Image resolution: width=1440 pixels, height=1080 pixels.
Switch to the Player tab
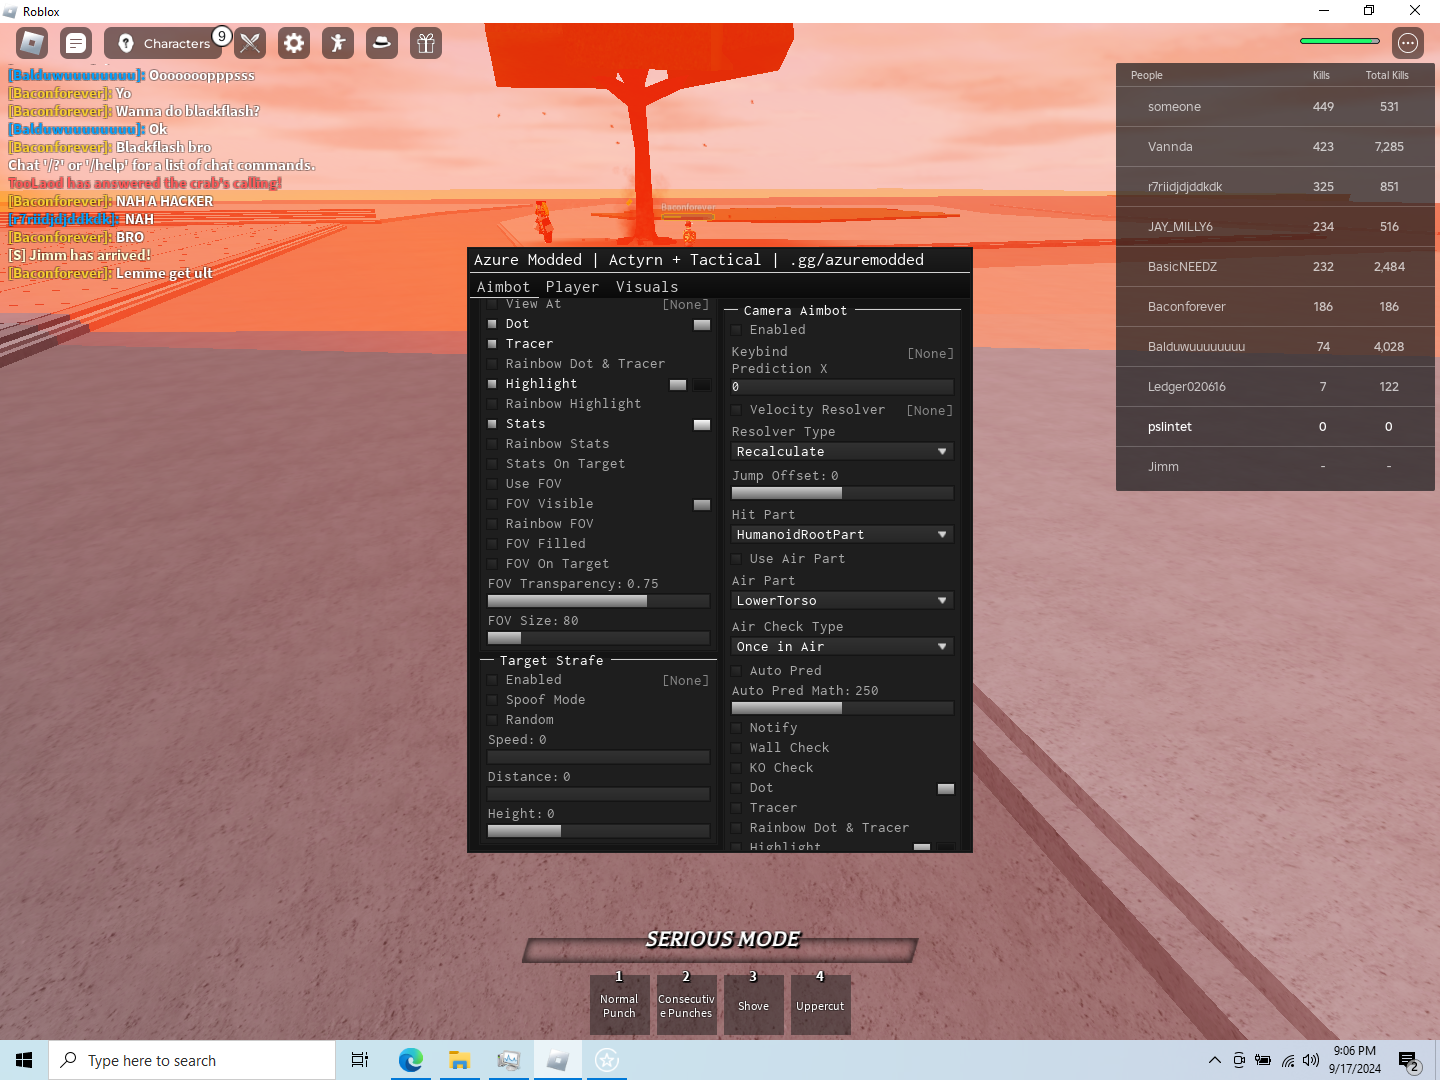pos(572,287)
